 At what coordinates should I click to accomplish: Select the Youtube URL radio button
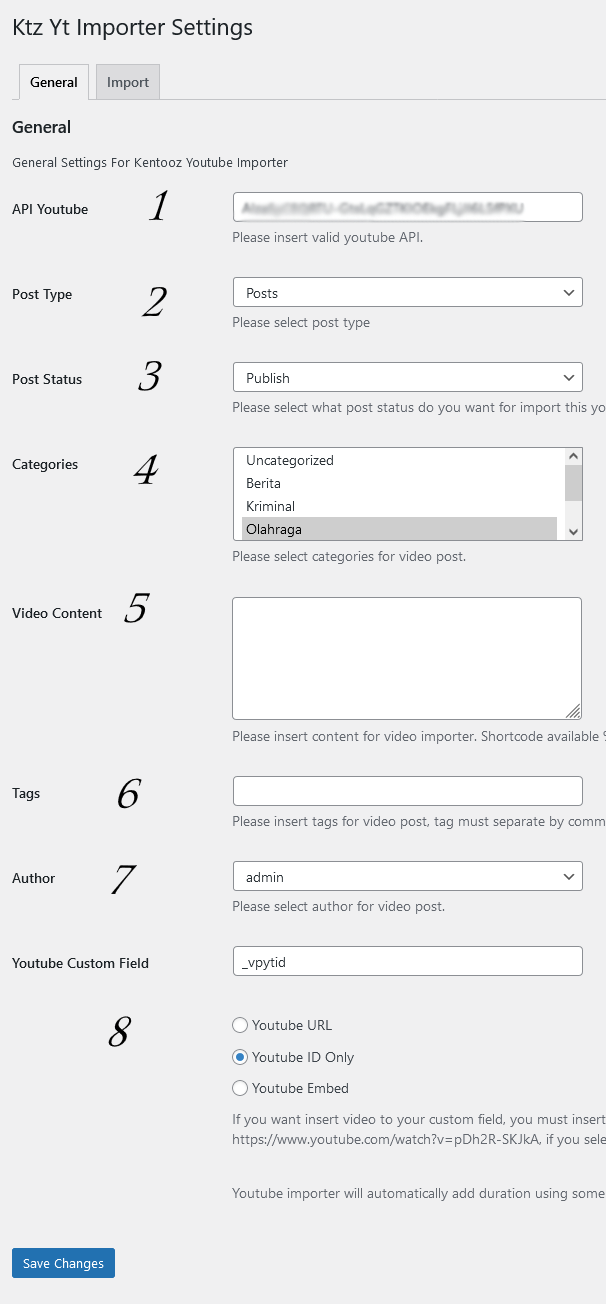[x=240, y=1025]
